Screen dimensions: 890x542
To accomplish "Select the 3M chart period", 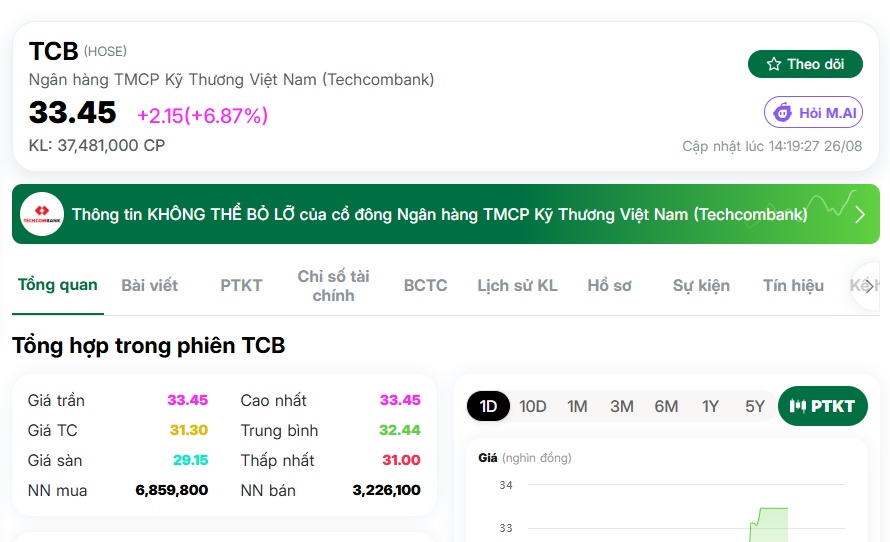I will [622, 406].
